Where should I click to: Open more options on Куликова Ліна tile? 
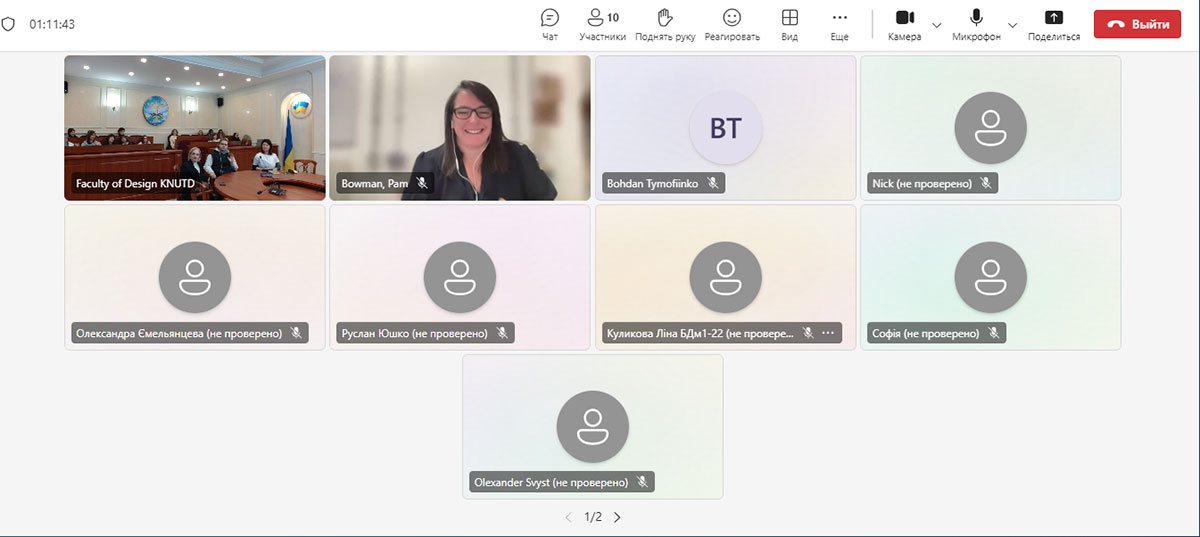click(x=828, y=333)
